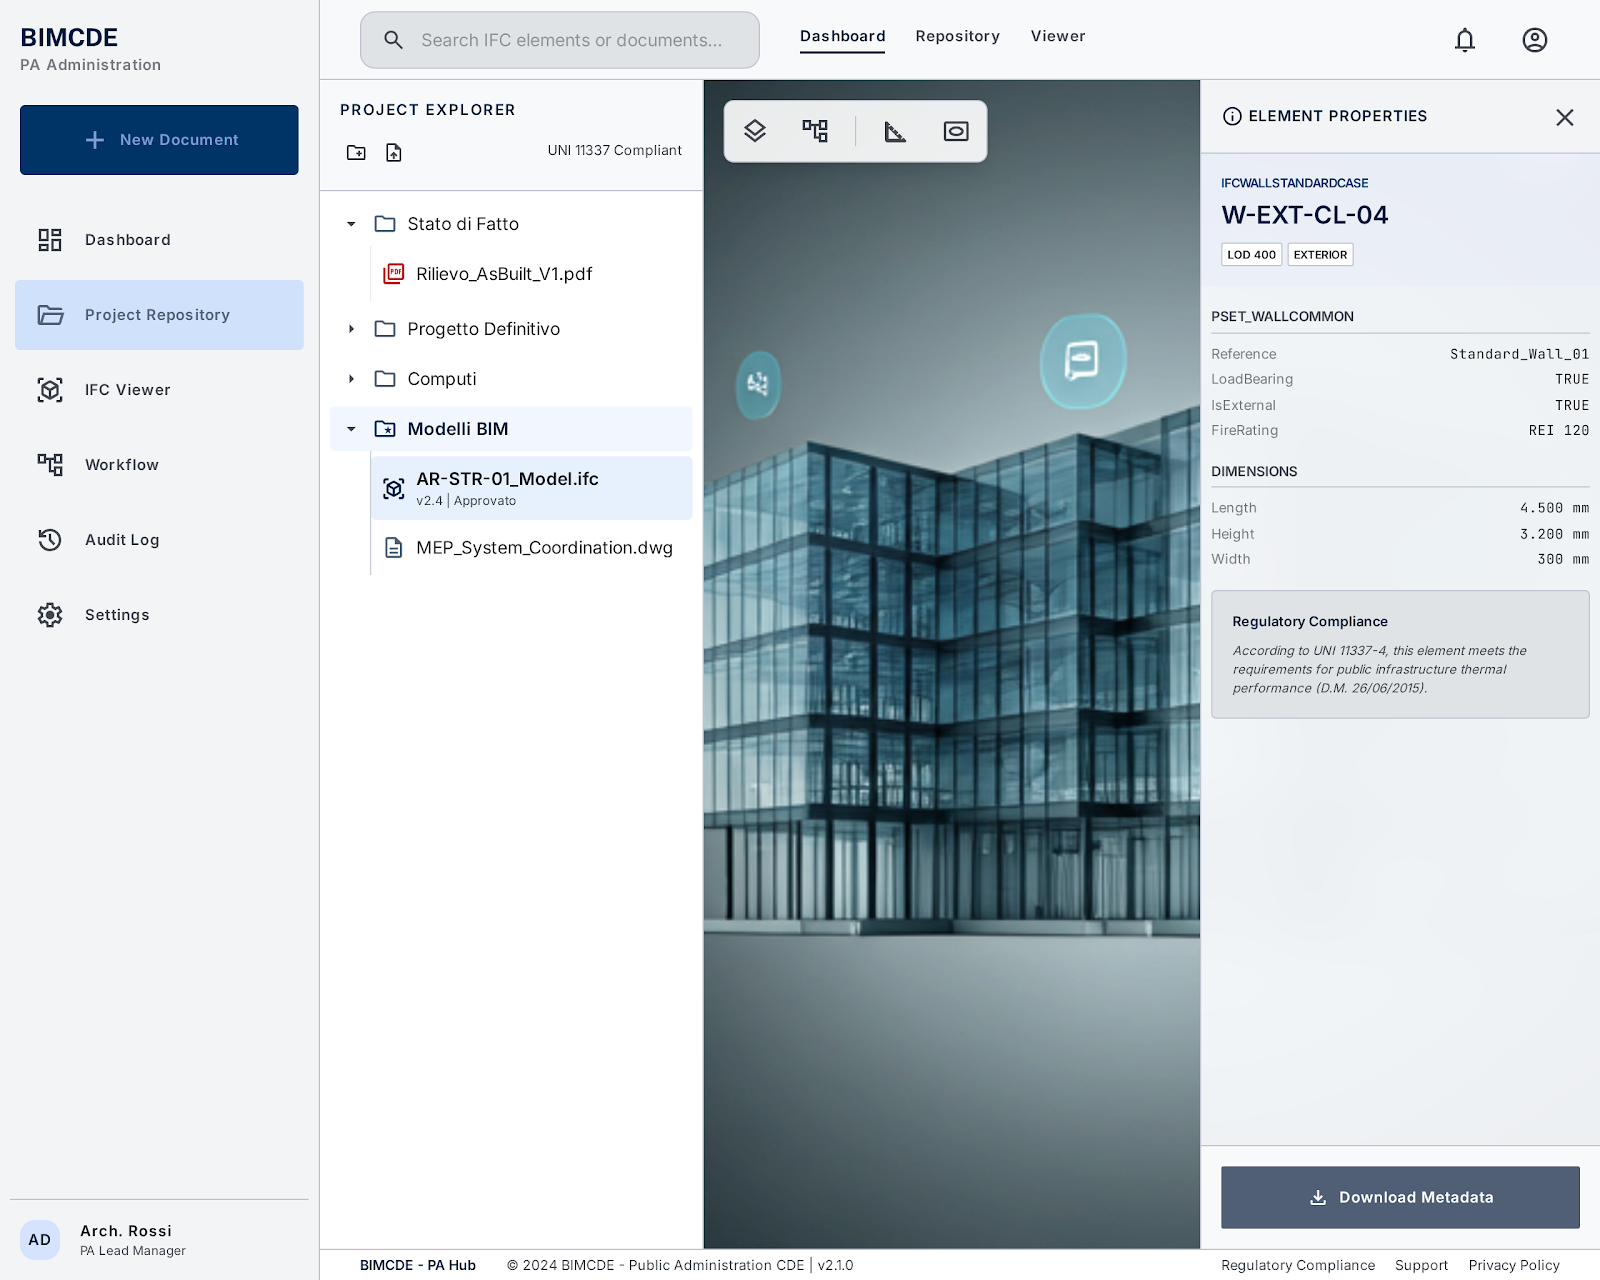This screenshot has width=1600, height=1280.
Task: Click the Dashboard grid icon in sidebar
Action: coord(50,240)
